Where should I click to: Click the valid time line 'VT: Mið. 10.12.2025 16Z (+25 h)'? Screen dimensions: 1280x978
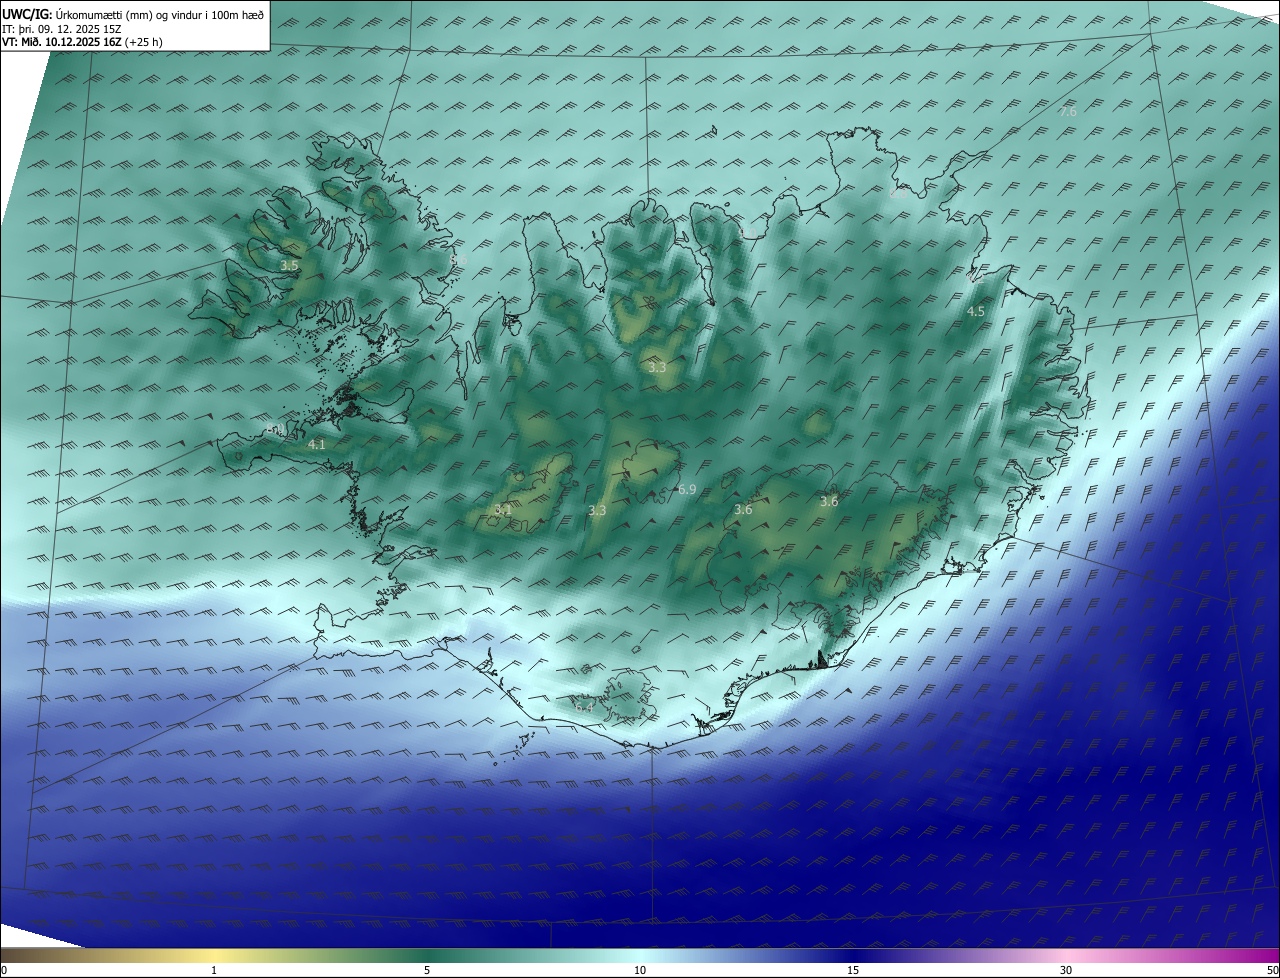pos(82,42)
